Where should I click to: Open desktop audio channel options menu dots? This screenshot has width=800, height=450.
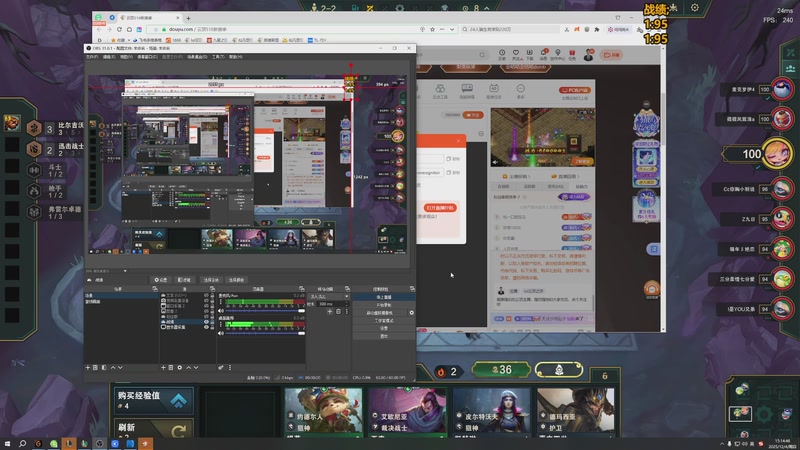tap(220, 324)
